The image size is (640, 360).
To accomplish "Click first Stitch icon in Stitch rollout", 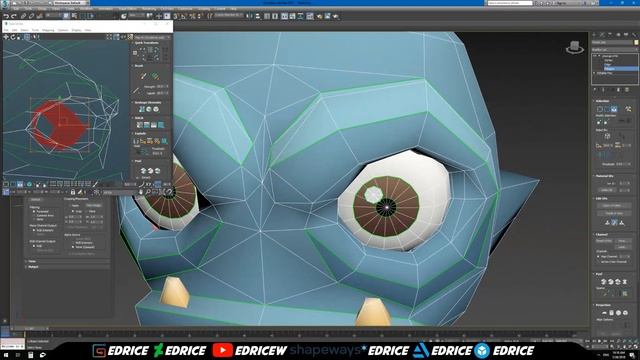I will pos(139,124).
